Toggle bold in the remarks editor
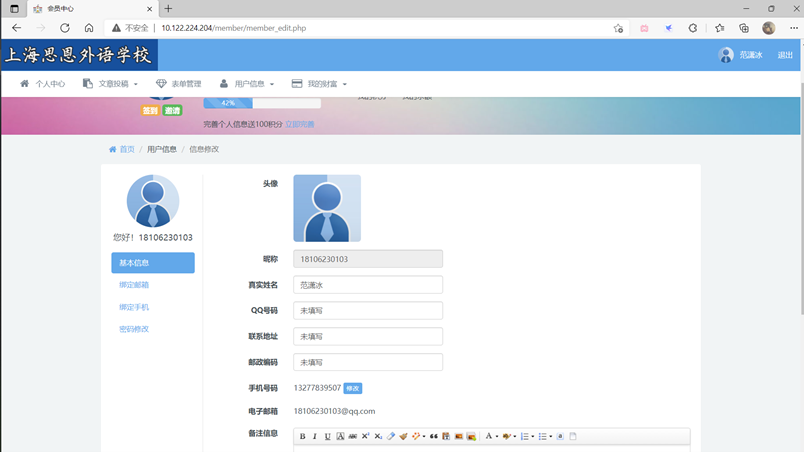This screenshot has height=452, width=804. 303,436
